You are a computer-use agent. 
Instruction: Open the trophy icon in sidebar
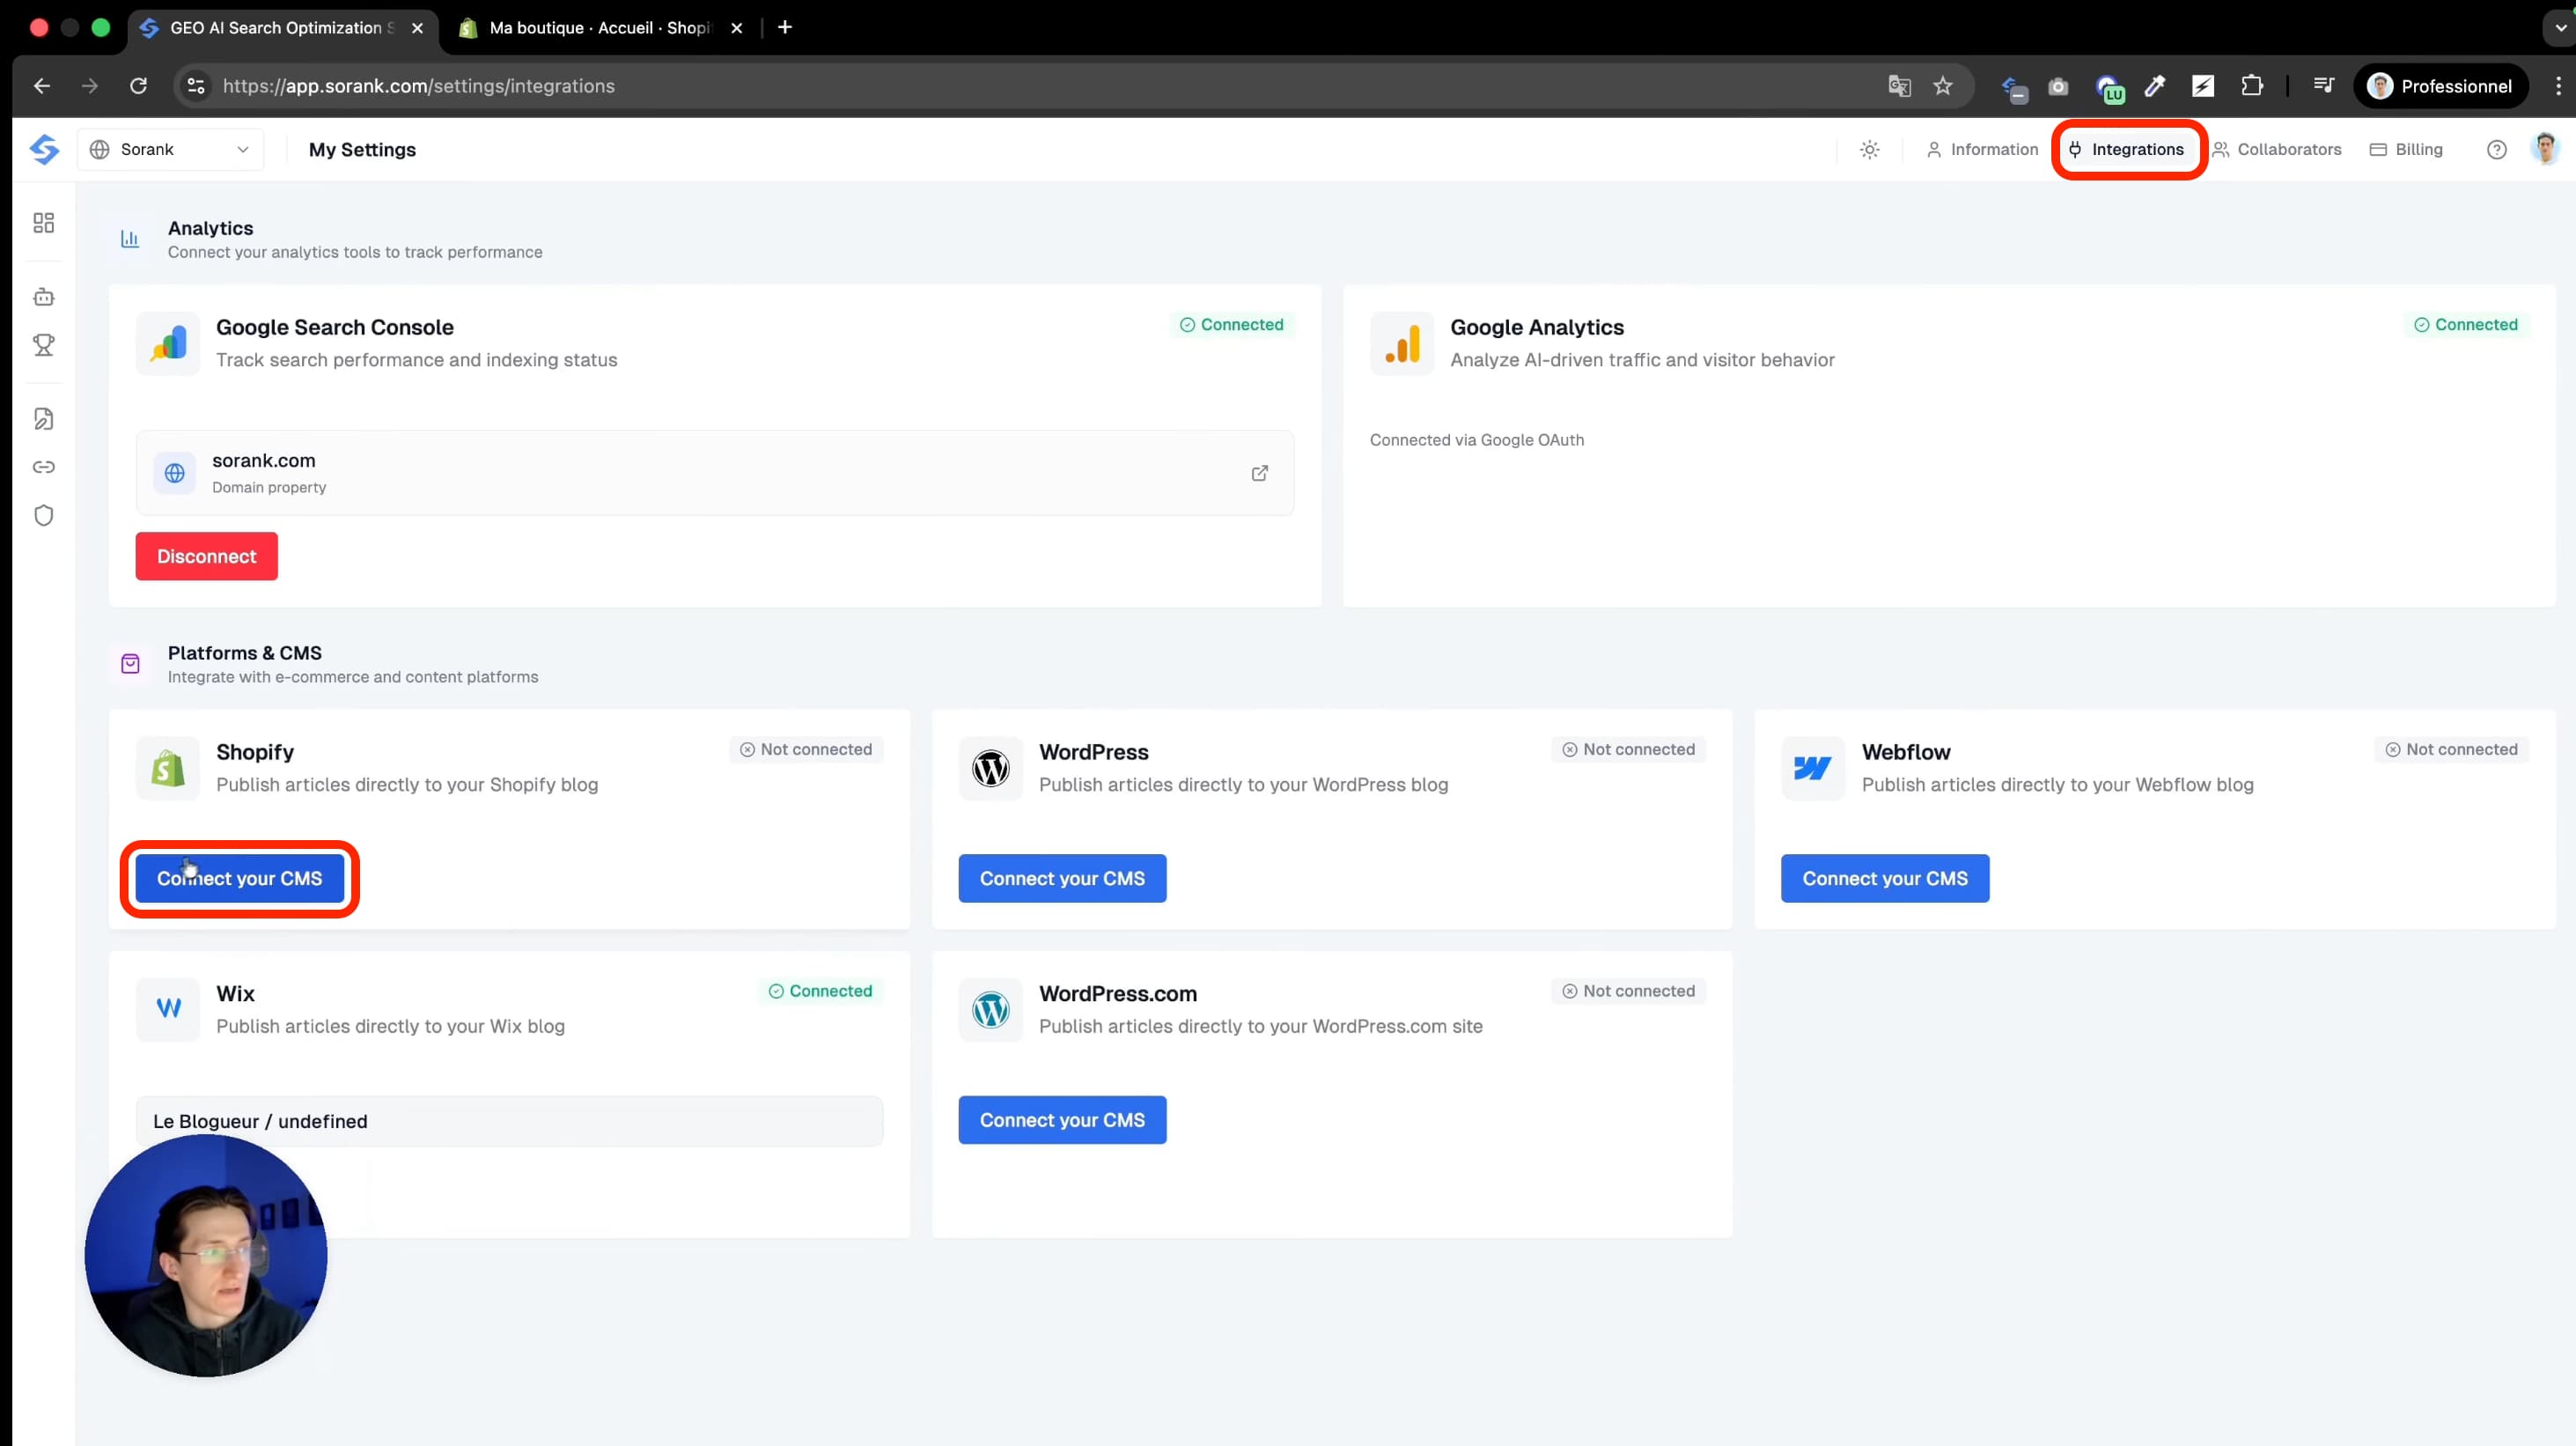44,345
